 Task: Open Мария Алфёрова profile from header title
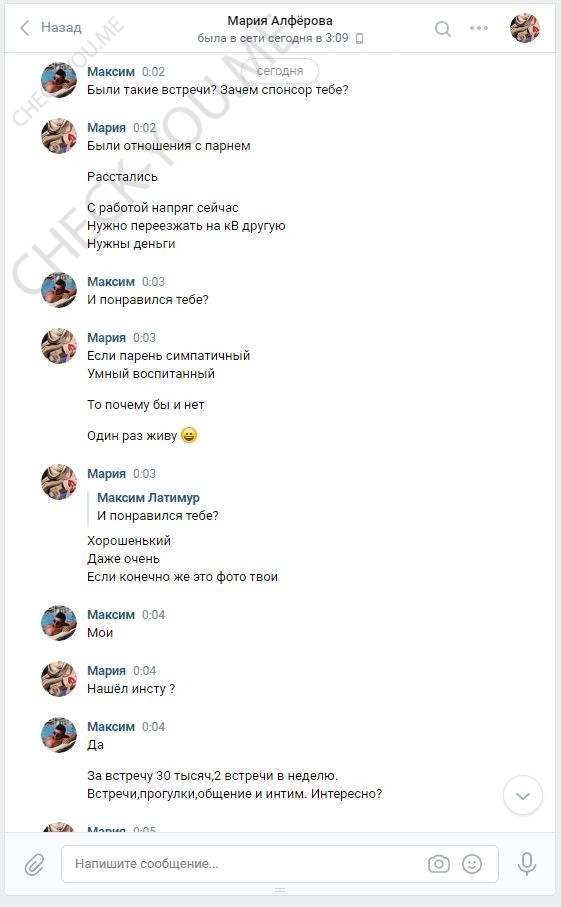coord(280,21)
